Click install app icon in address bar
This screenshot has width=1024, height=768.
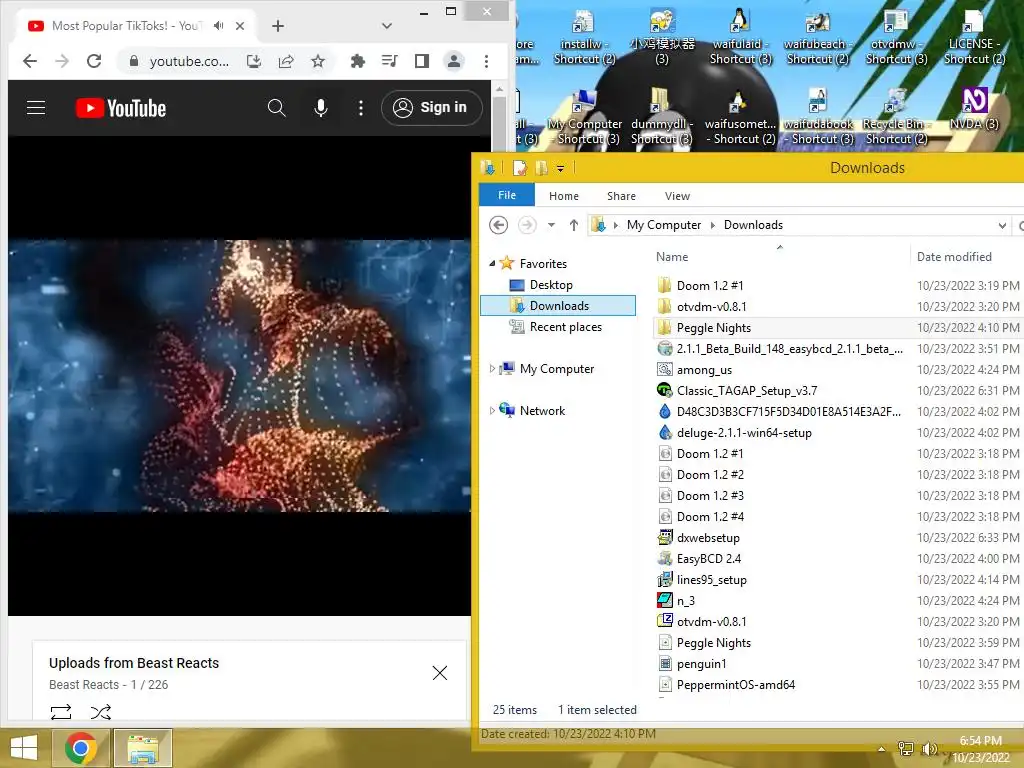(x=254, y=61)
